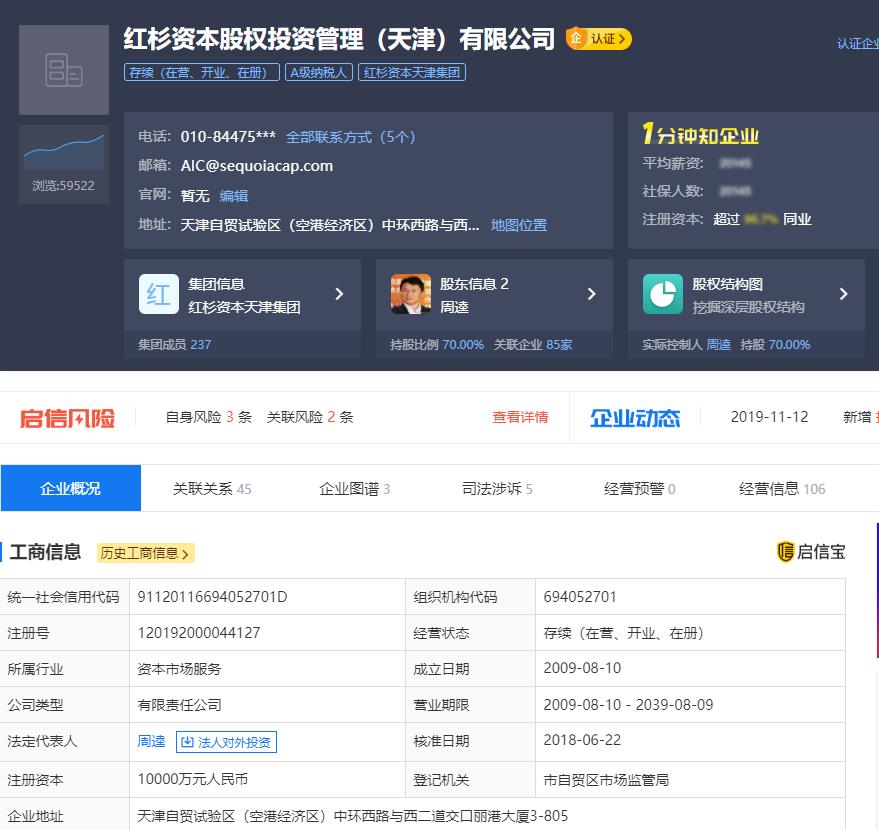Click 全部联系方式 (5个) link
879x830 pixels.
[350, 137]
